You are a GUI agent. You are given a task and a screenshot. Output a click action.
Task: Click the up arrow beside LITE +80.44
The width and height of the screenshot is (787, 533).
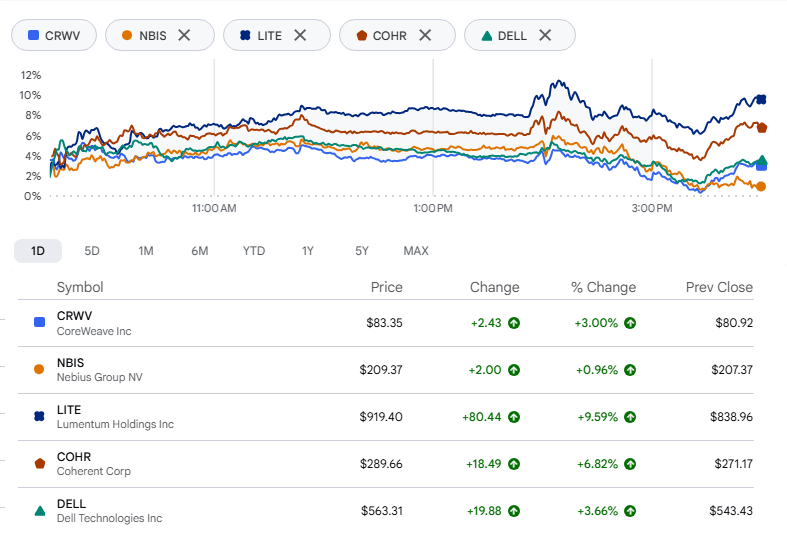(x=513, y=417)
